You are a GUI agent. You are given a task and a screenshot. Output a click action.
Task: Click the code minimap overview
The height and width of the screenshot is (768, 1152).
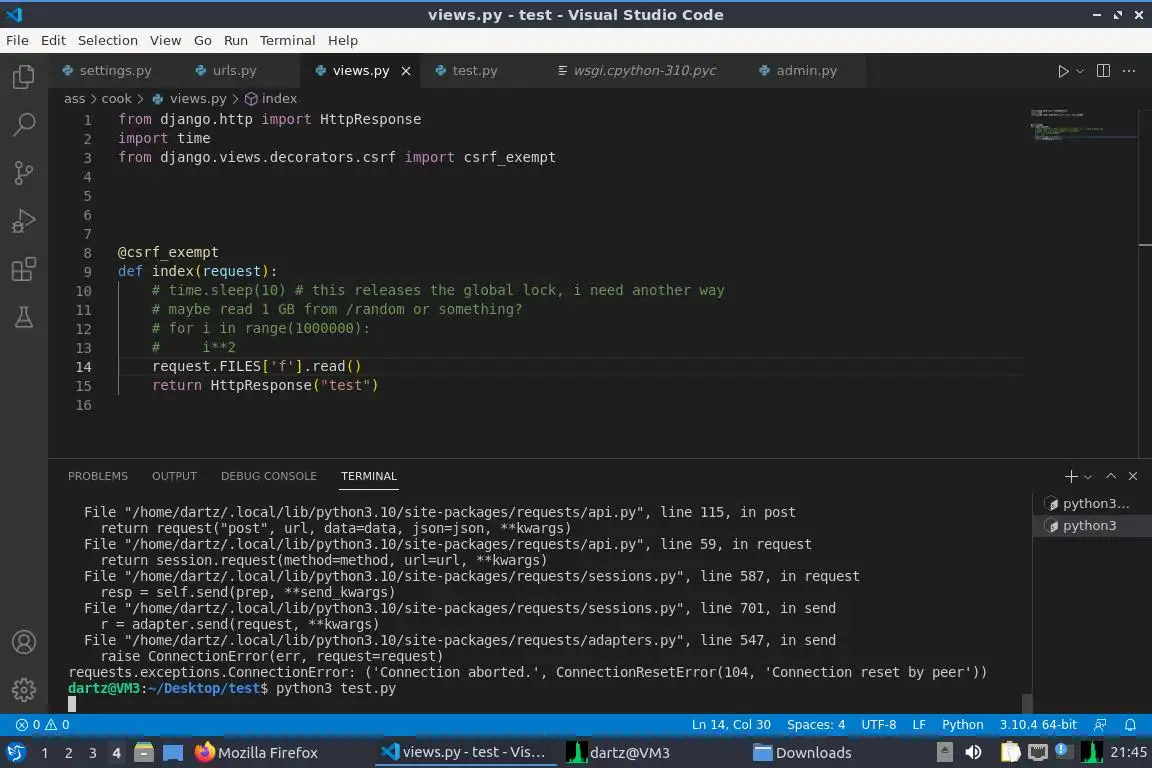[x=1083, y=125]
